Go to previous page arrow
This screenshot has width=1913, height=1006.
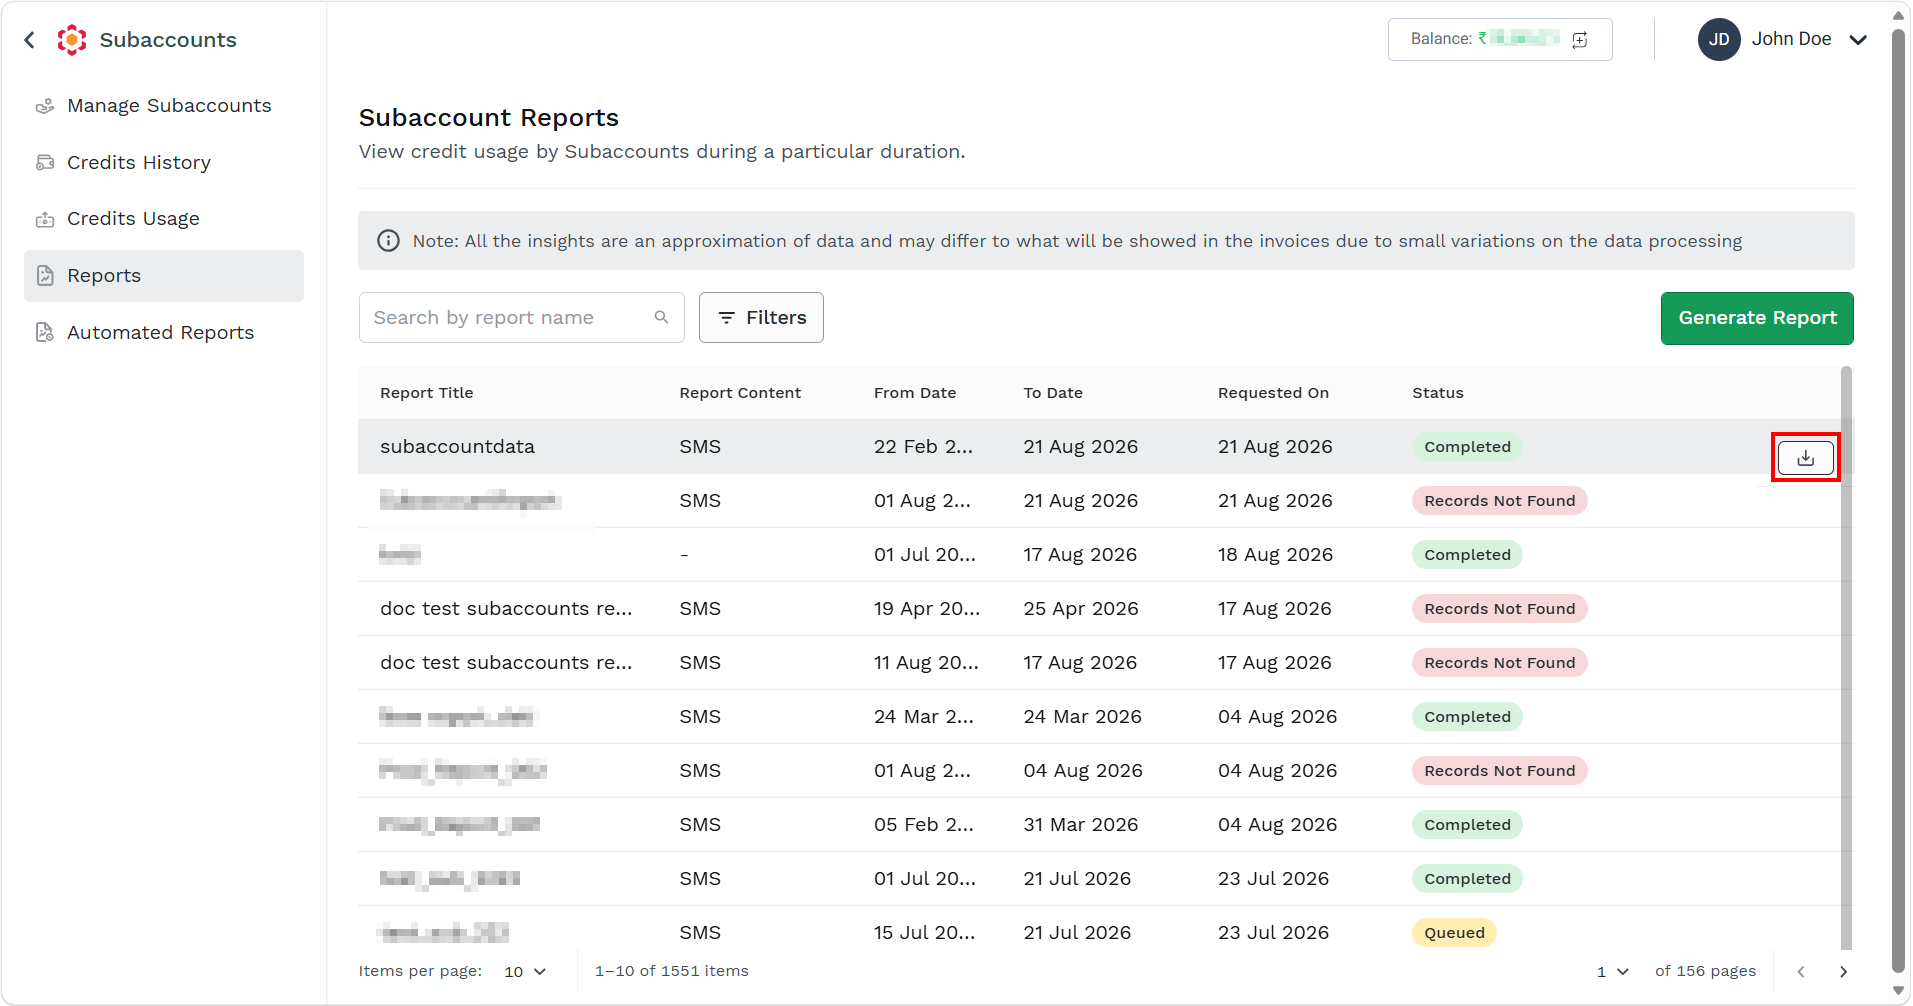click(1801, 972)
